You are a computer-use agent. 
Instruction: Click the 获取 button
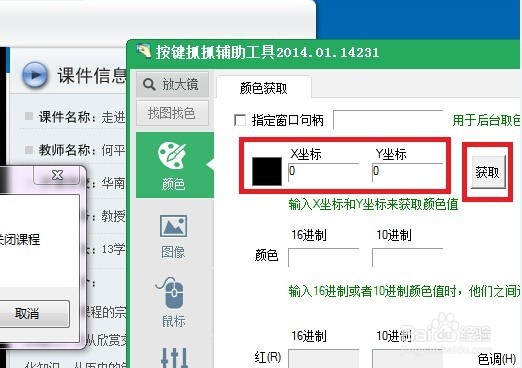tap(487, 172)
